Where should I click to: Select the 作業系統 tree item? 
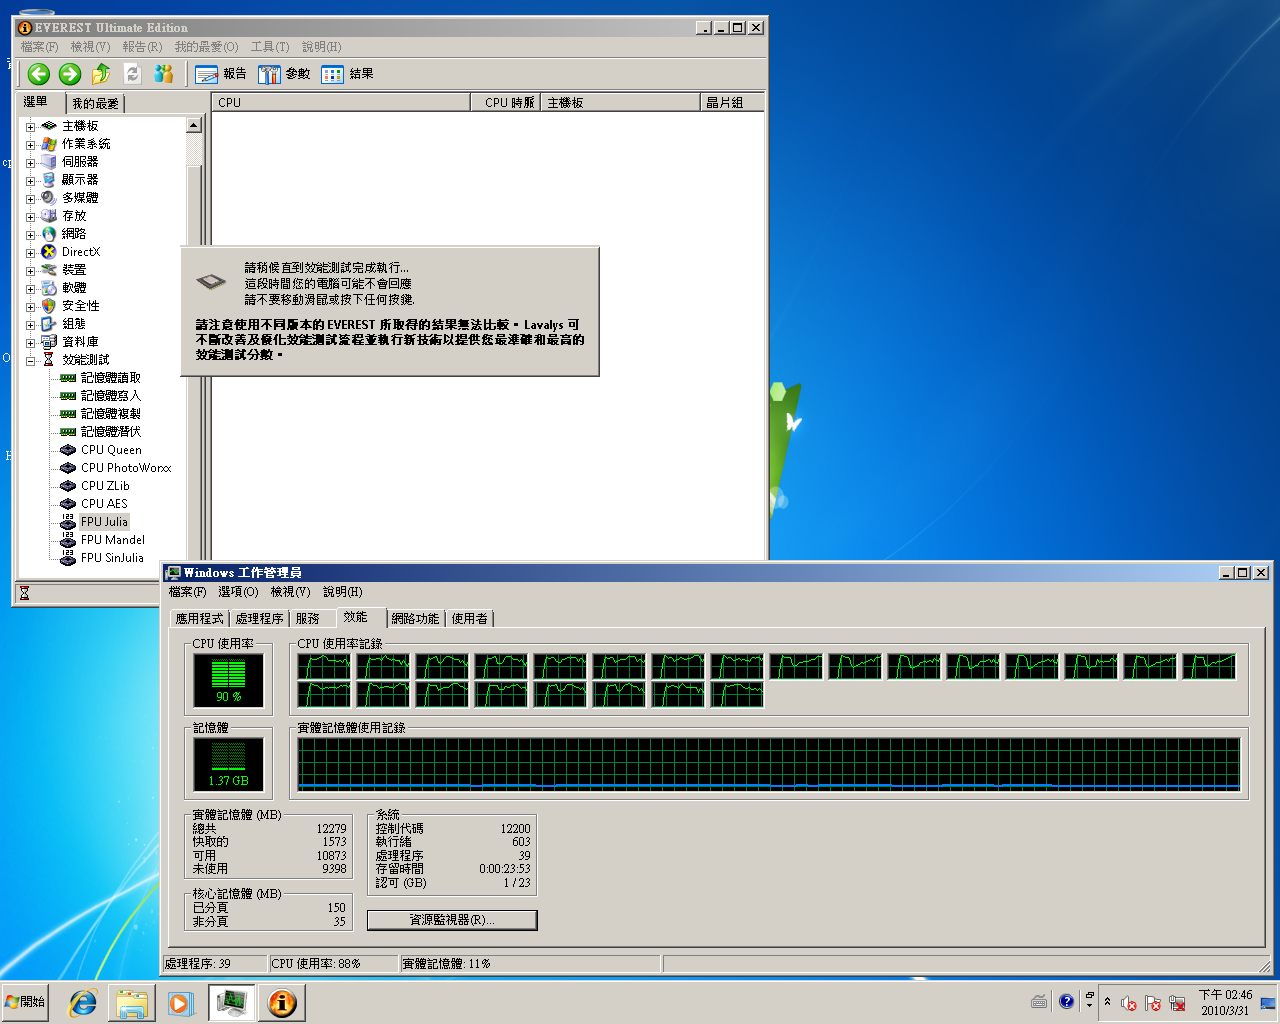point(86,144)
